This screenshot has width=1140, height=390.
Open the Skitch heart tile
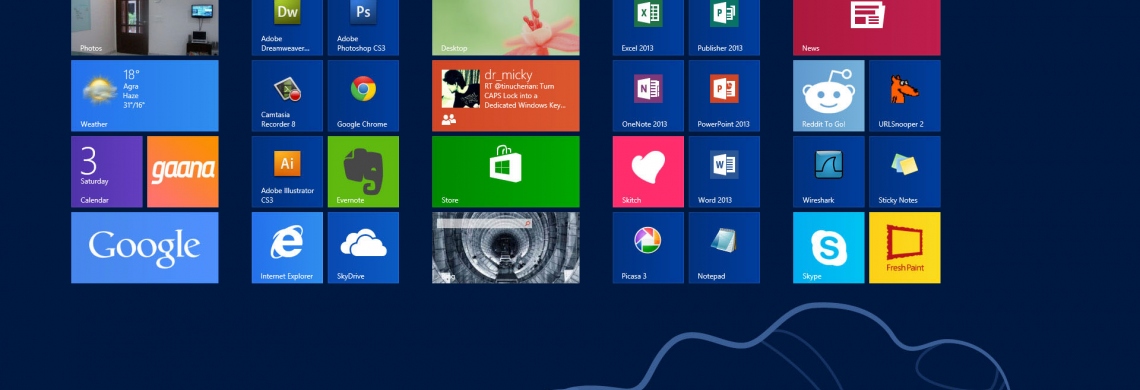[648, 172]
